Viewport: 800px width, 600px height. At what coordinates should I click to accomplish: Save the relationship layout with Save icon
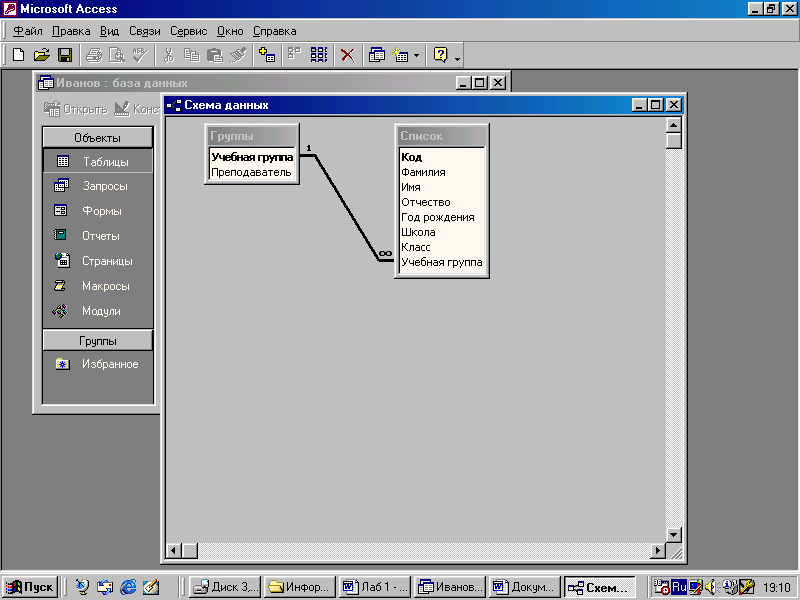65,55
